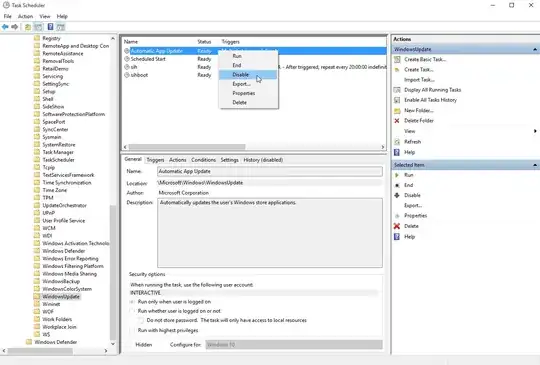Click the blue Help toolbar icon

(x=50, y=27)
